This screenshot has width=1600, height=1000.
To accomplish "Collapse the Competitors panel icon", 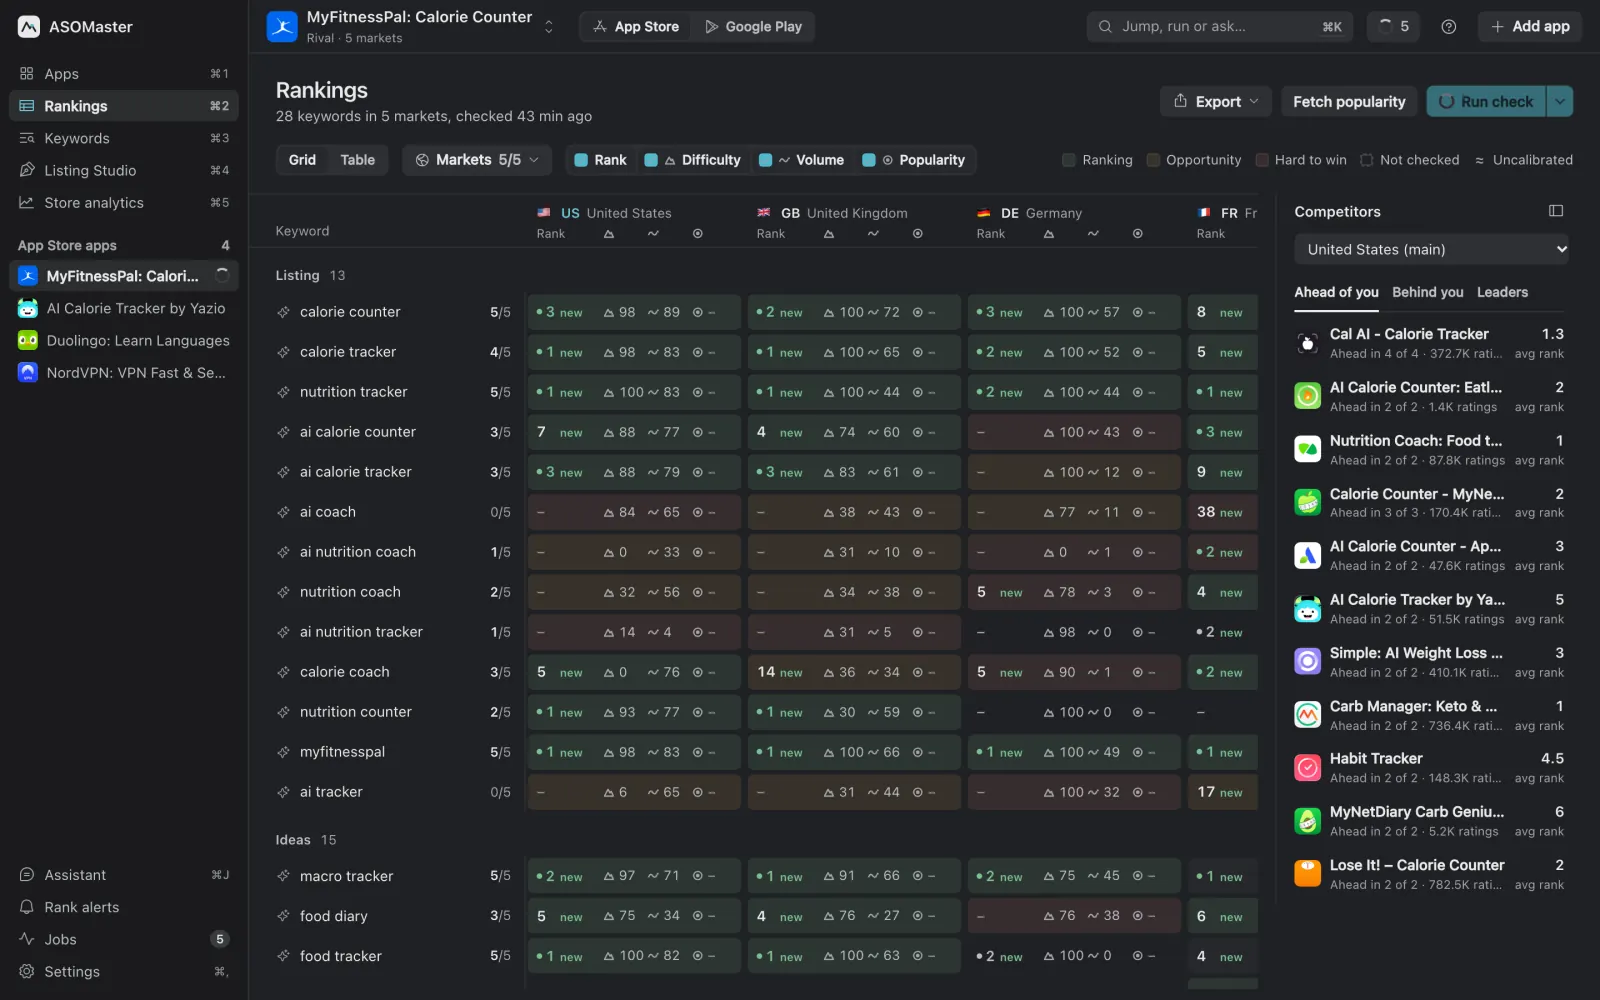I will [1555, 211].
